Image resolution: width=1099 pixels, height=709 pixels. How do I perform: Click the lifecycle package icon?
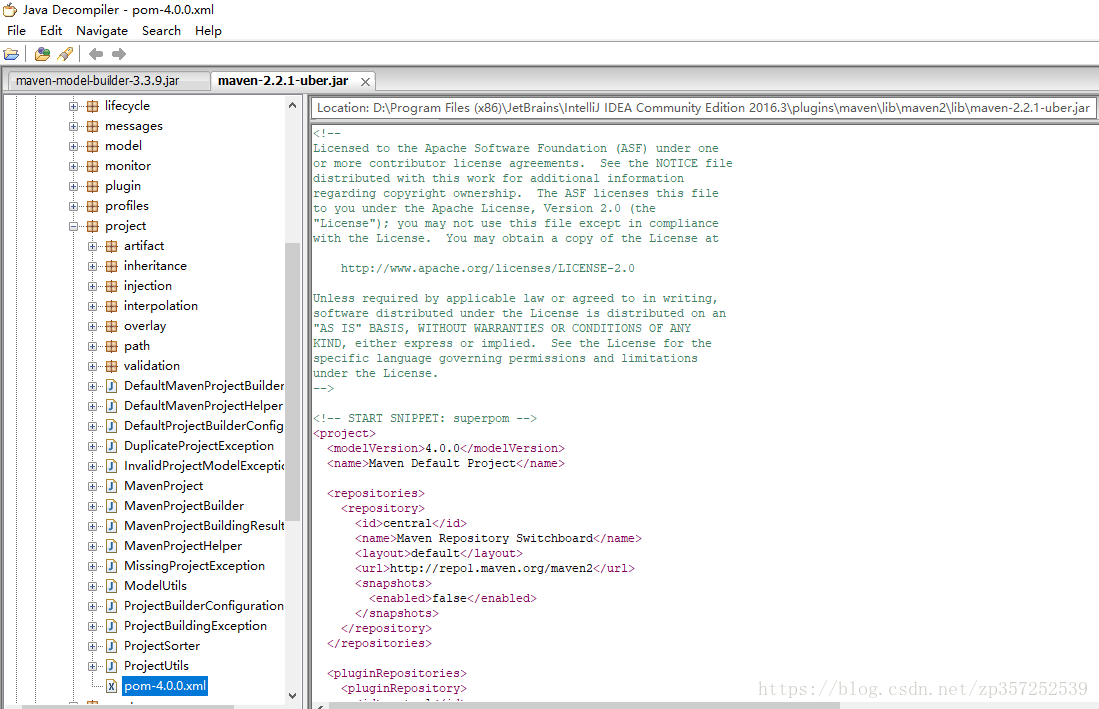pos(93,106)
